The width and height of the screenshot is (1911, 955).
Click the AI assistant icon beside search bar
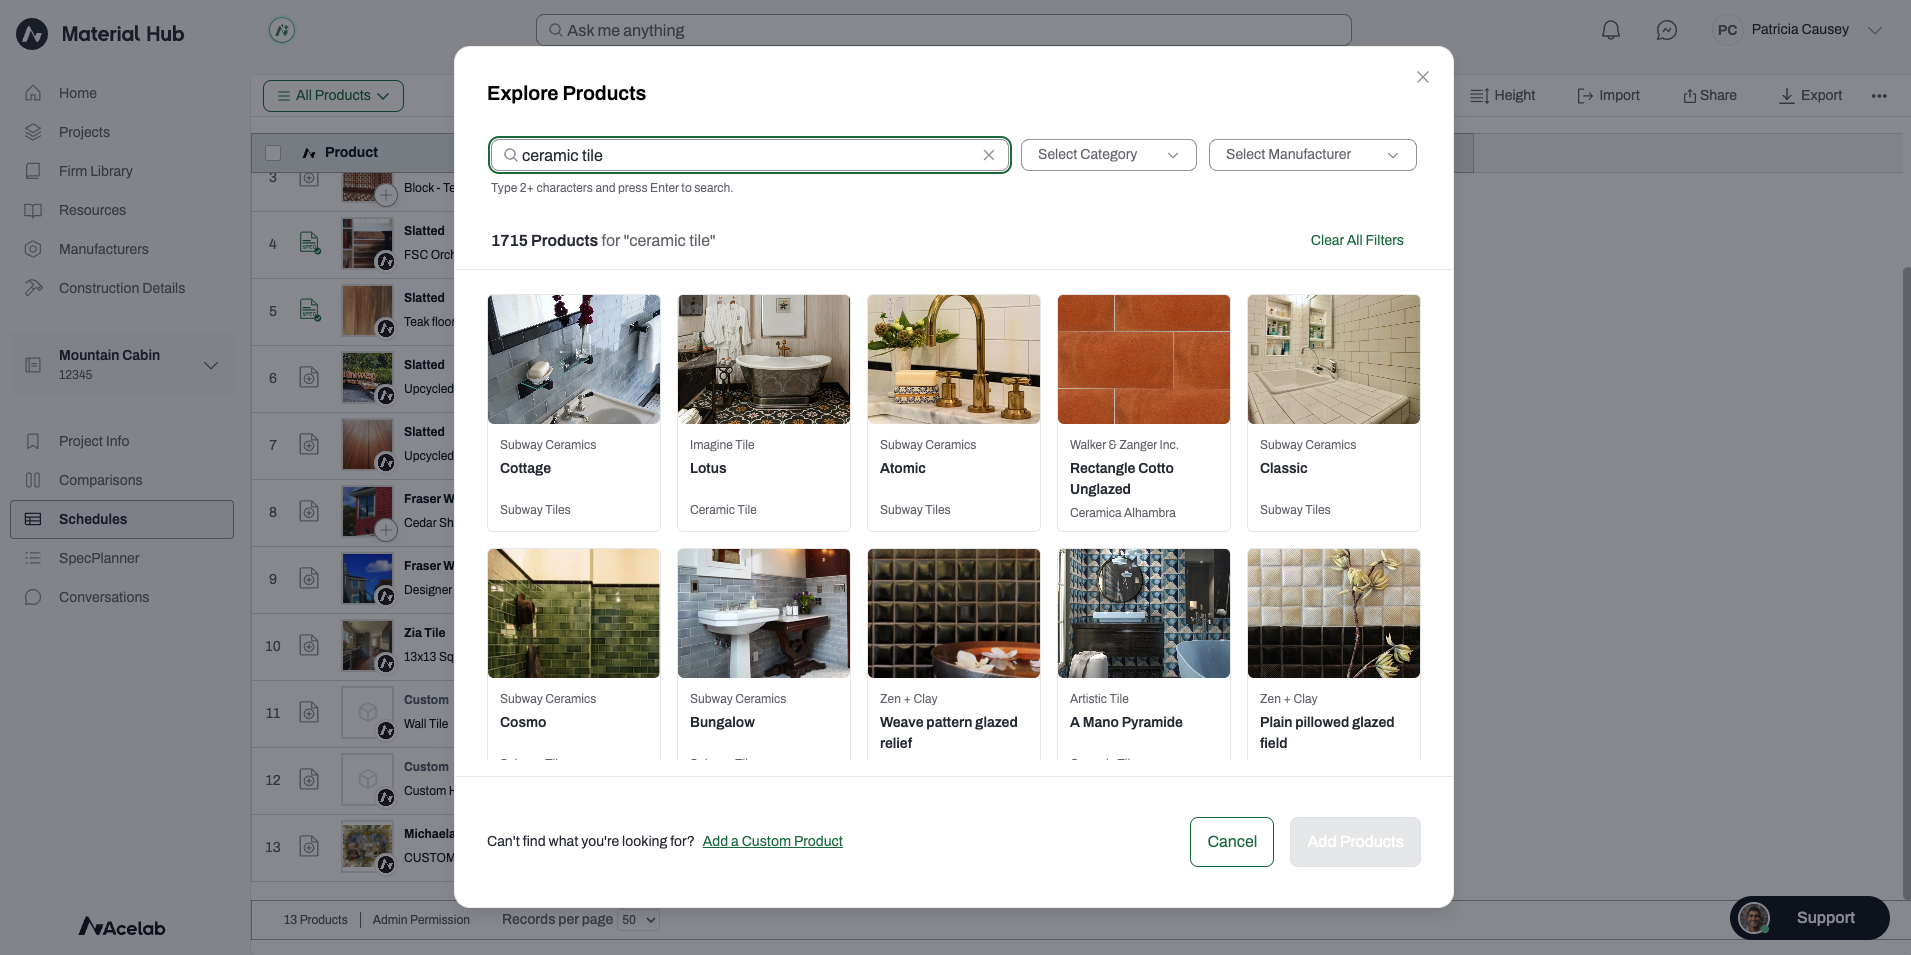click(282, 30)
